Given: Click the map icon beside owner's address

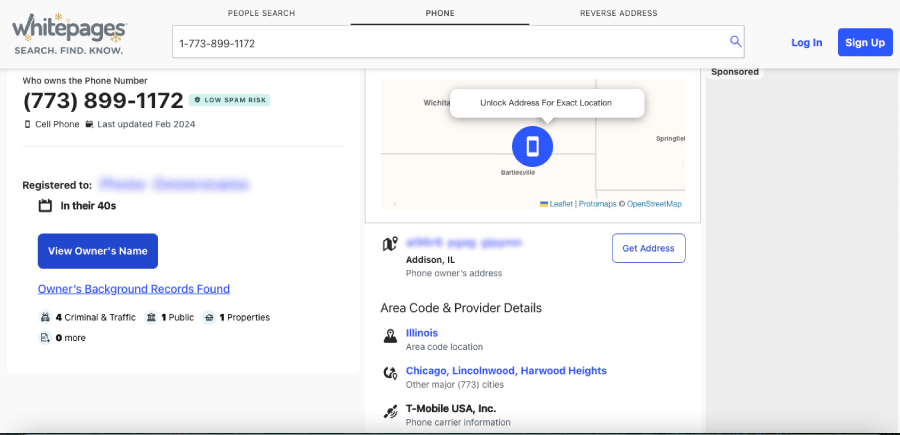Looking at the screenshot, I should point(390,244).
